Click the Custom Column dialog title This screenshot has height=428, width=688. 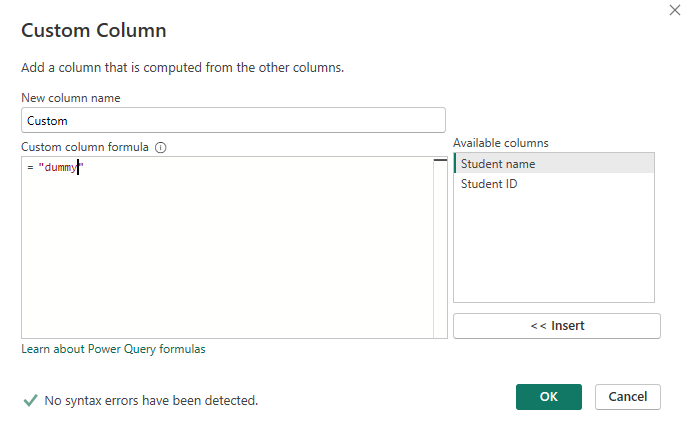coord(93,30)
